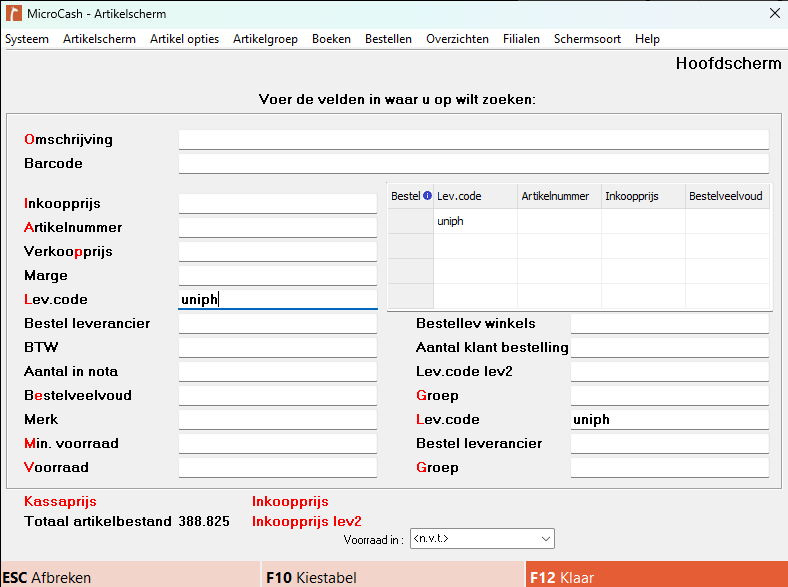
Task: Click the Lev.code lev2 input field
Action: 669,371
